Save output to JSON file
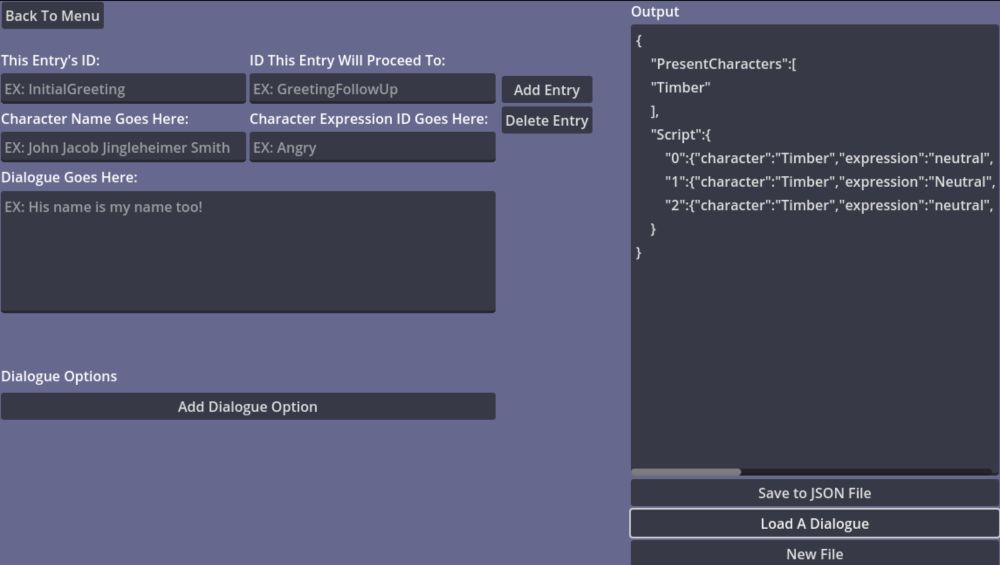The image size is (1000, 565). pyautogui.click(x=814, y=493)
